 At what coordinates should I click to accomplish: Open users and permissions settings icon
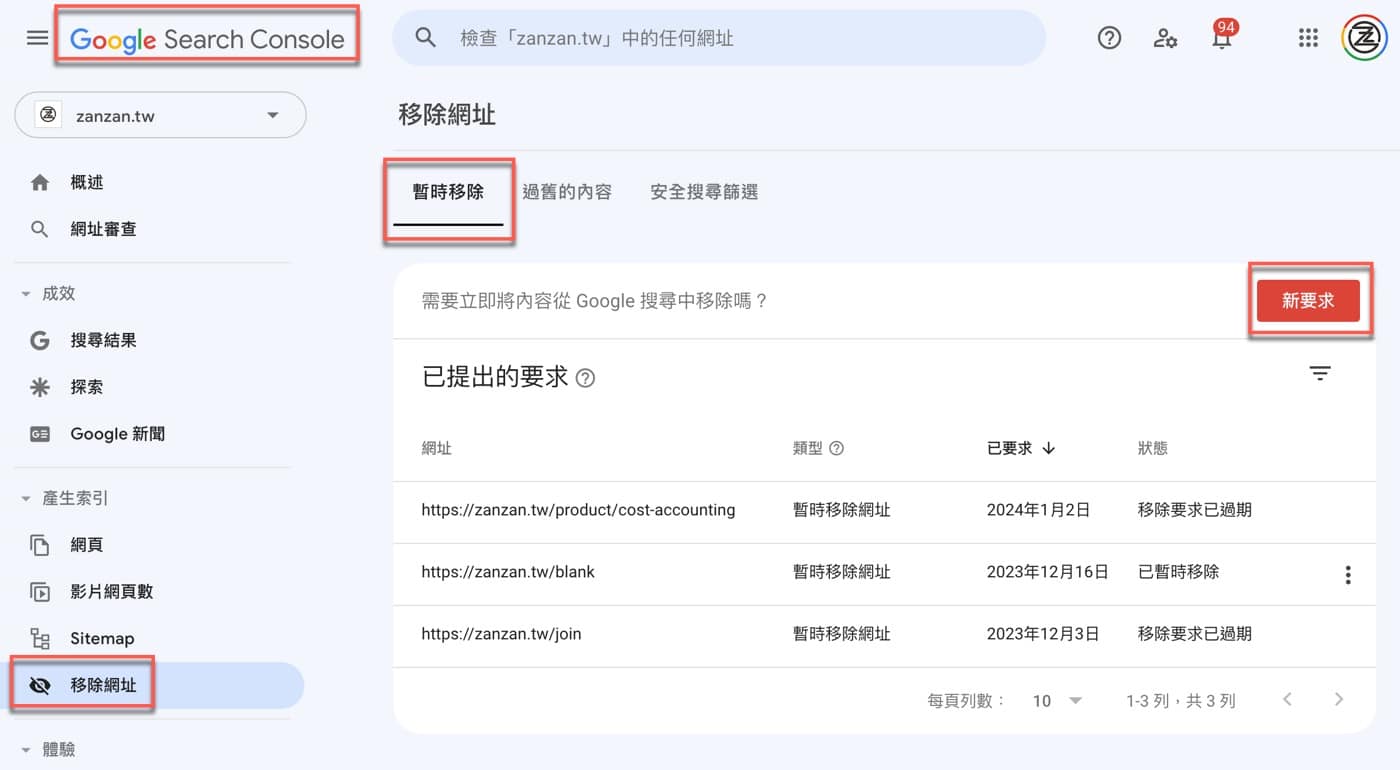click(x=1165, y=38)
